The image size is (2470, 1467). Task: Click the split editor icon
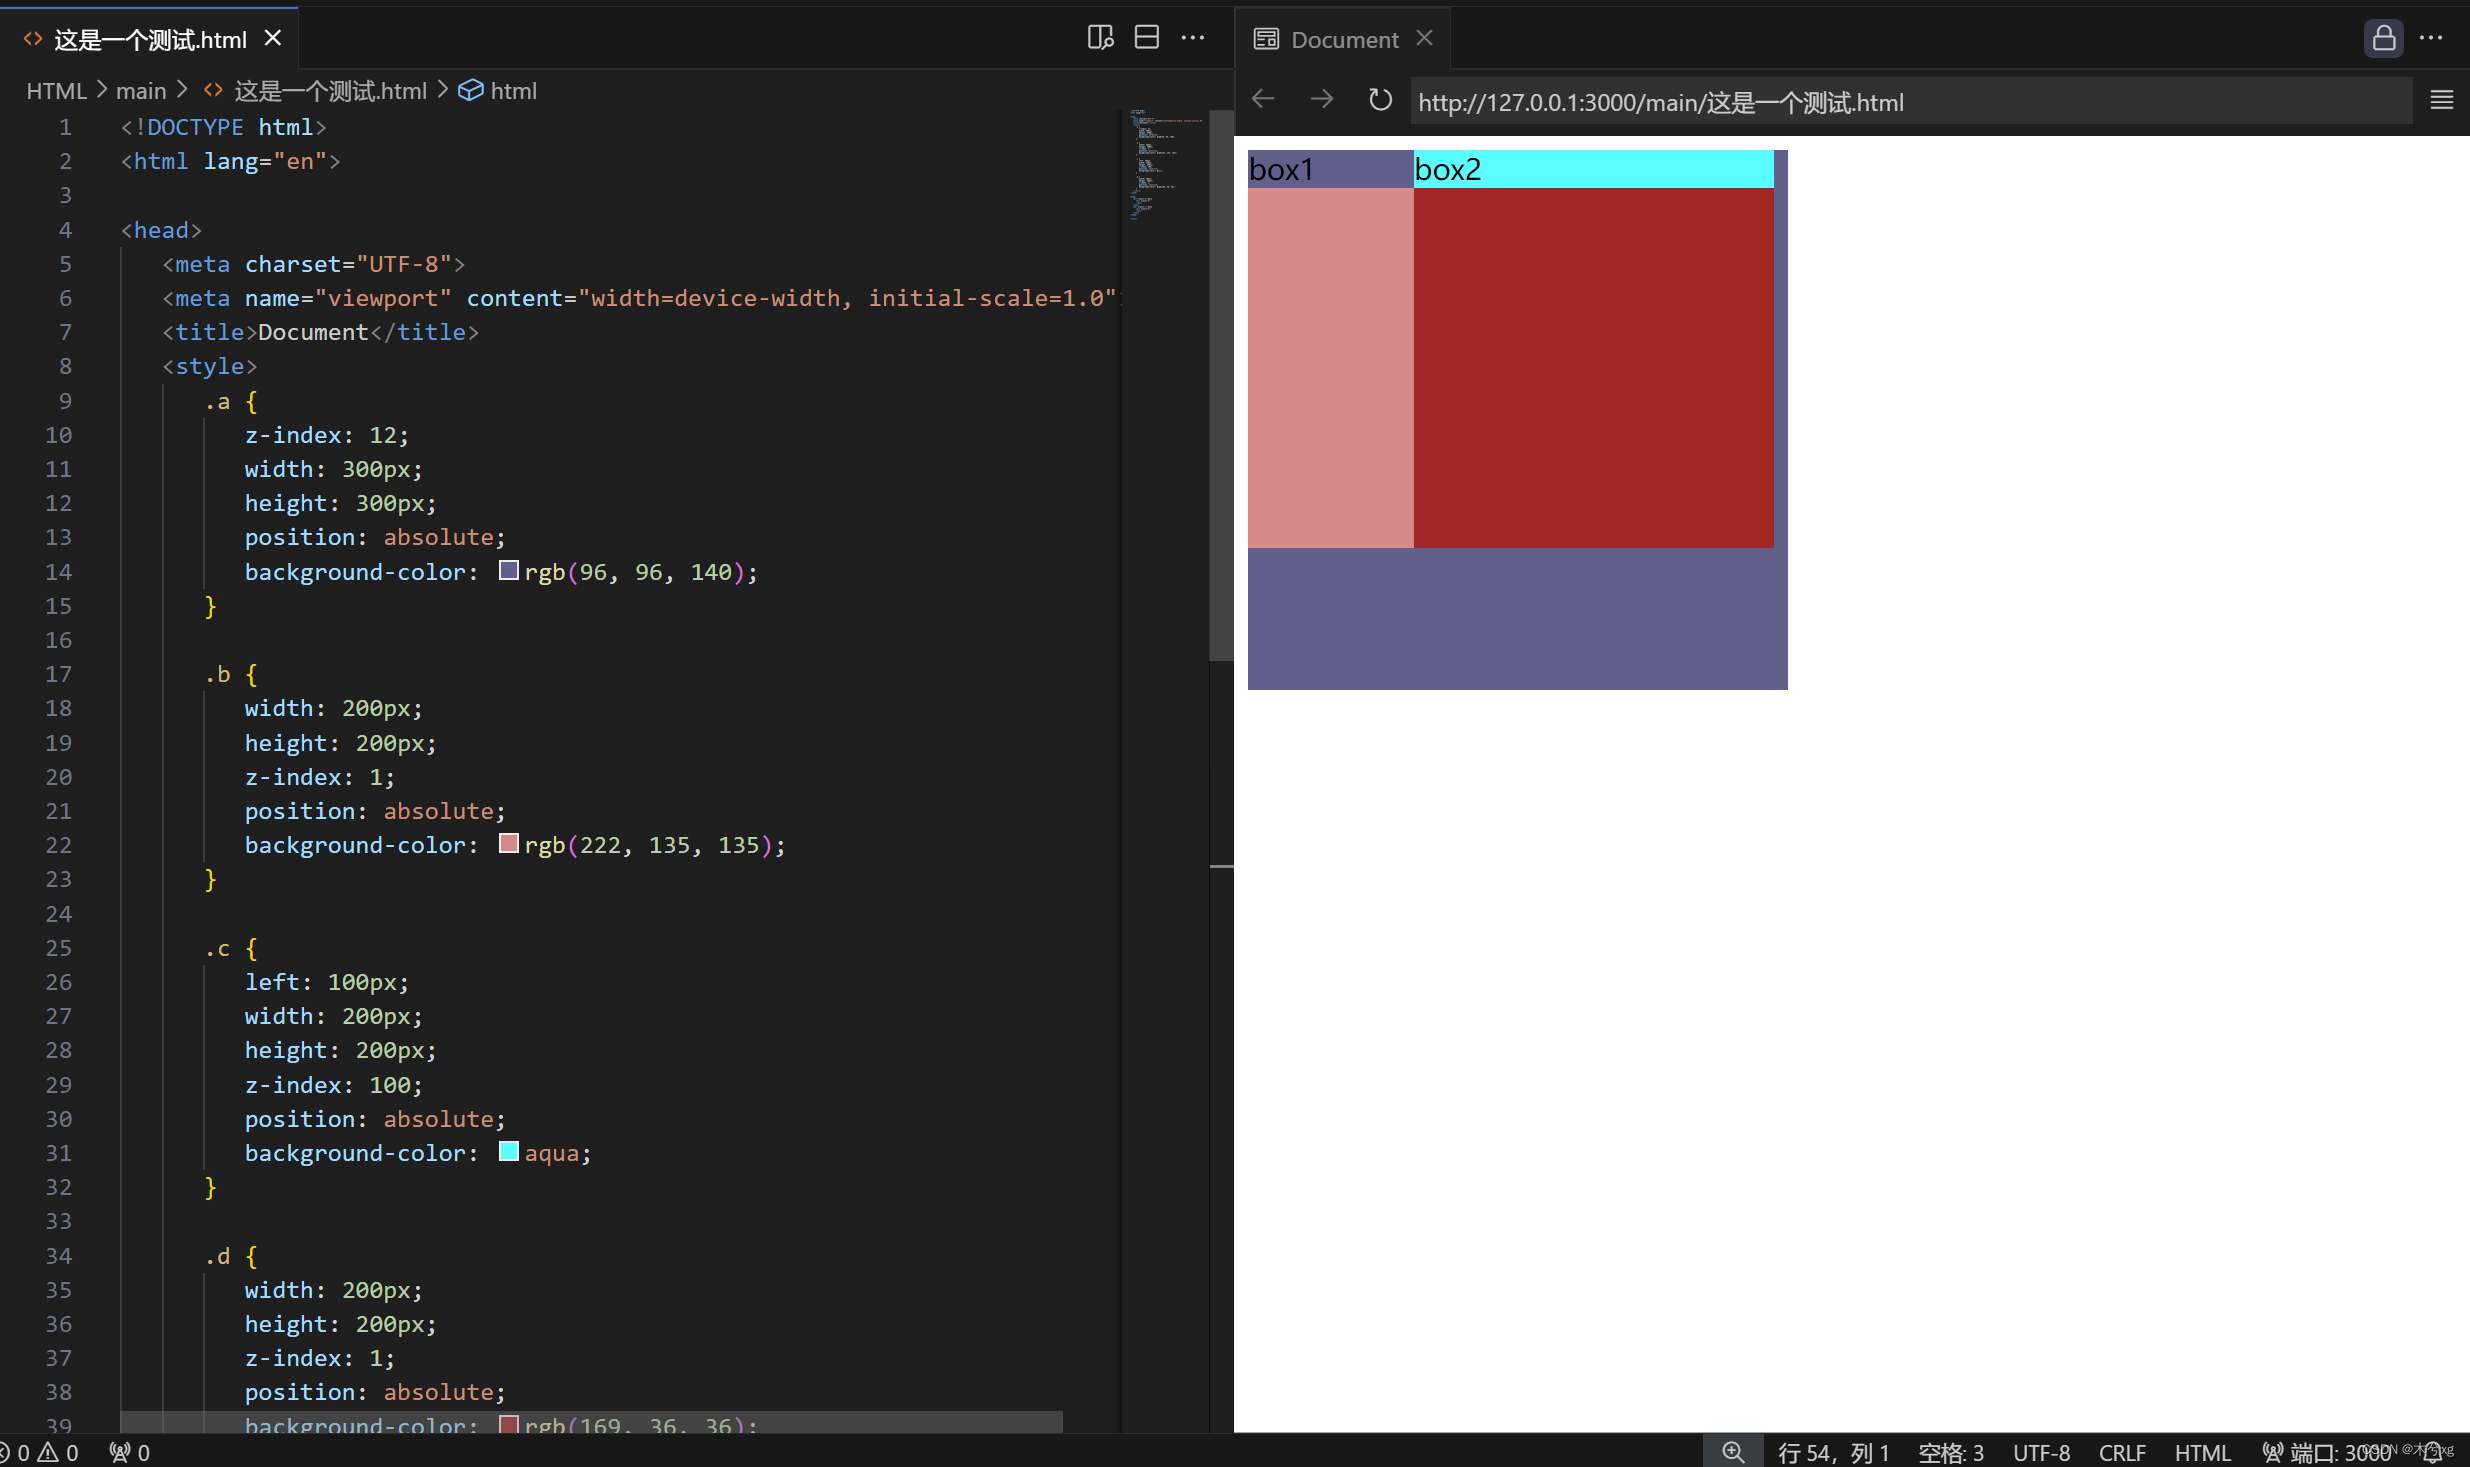(1146, 38)
